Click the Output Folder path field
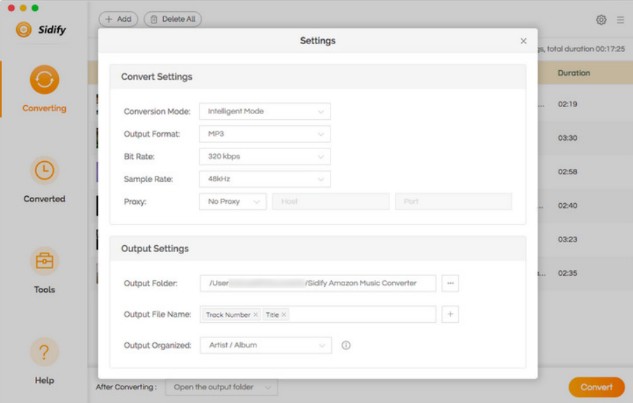633x403 pixels. point(318,284)
